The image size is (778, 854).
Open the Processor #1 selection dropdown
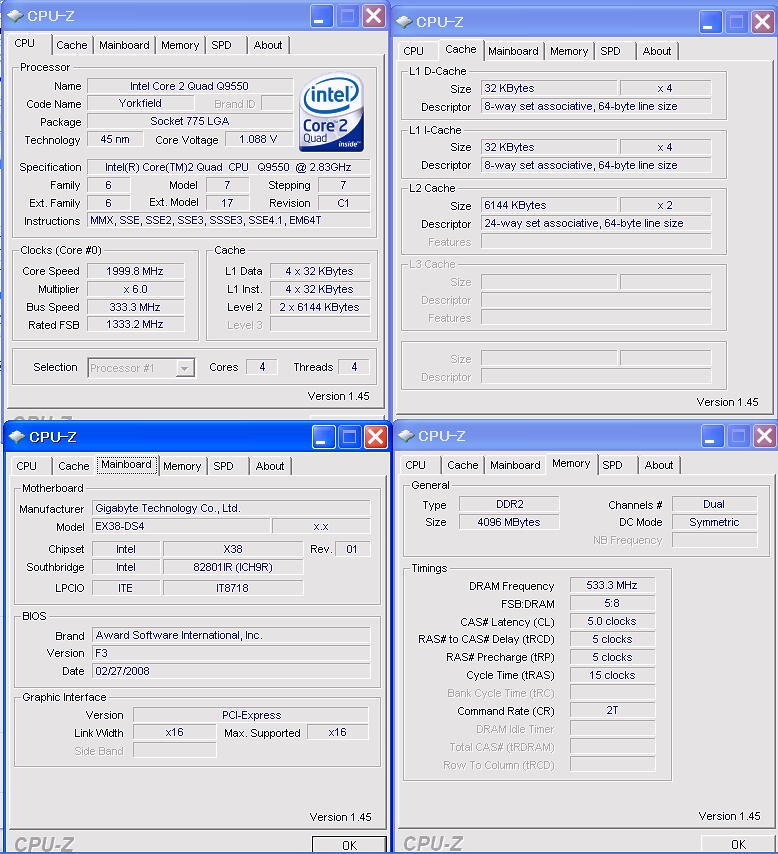tap(185, 368)
